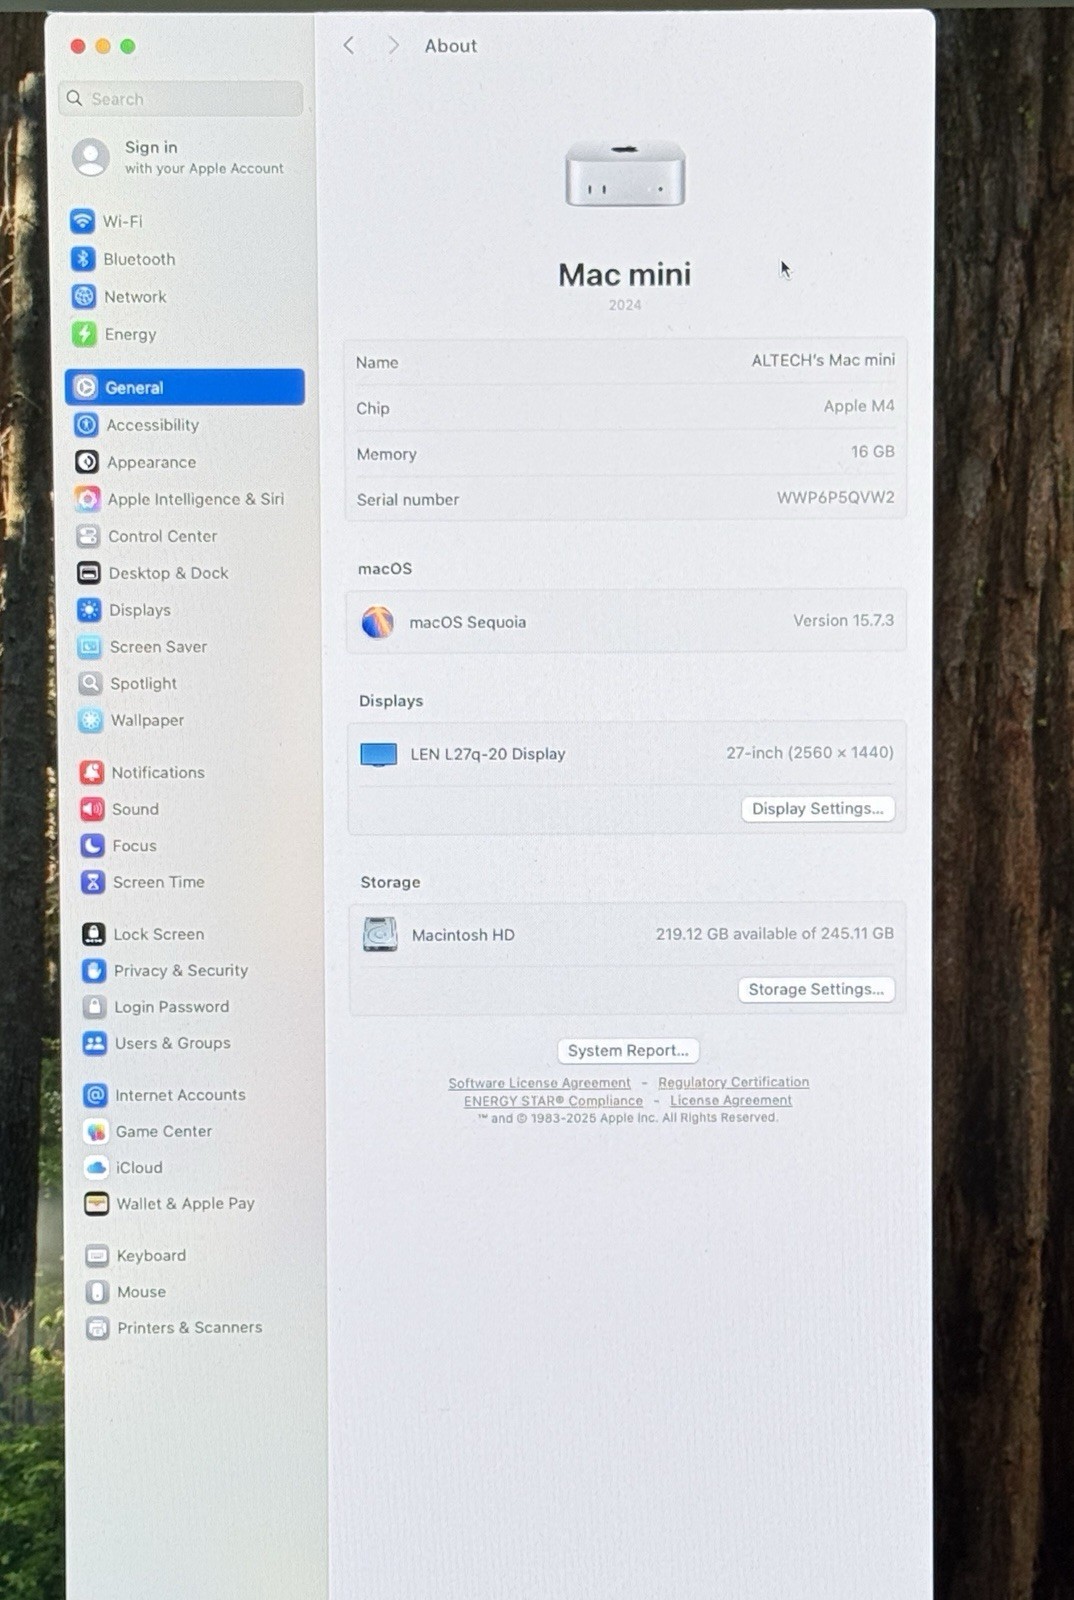Click Sign in with your Apple Account
The image size is (1074, 1600).
pyautogui.click(x=179, y=157)
